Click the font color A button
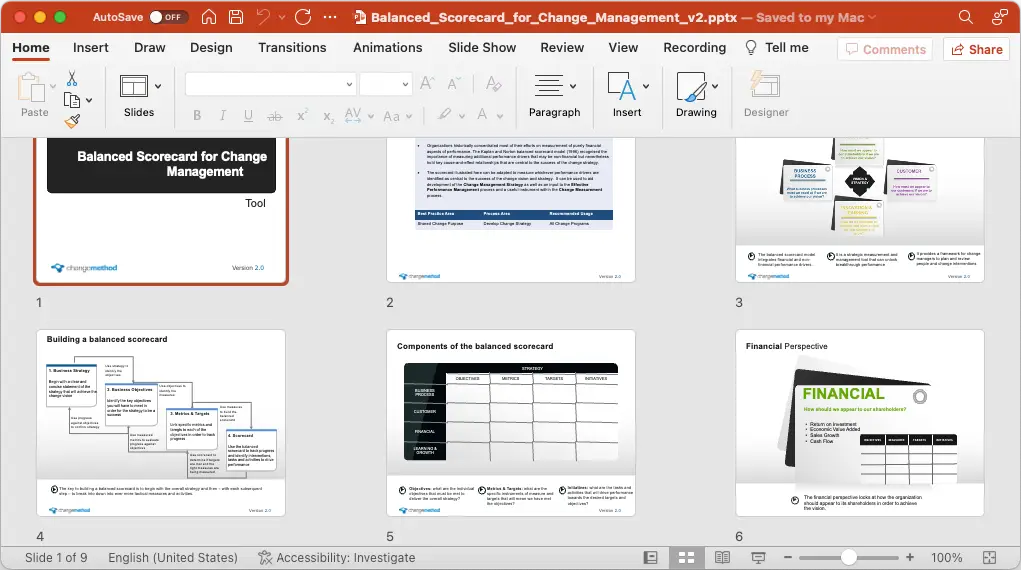This screenshot has height=570, width=1021. pos(483,115)
